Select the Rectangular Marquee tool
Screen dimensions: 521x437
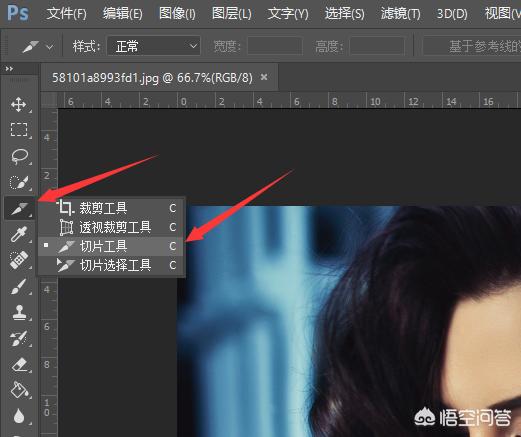tap(19, 130)
